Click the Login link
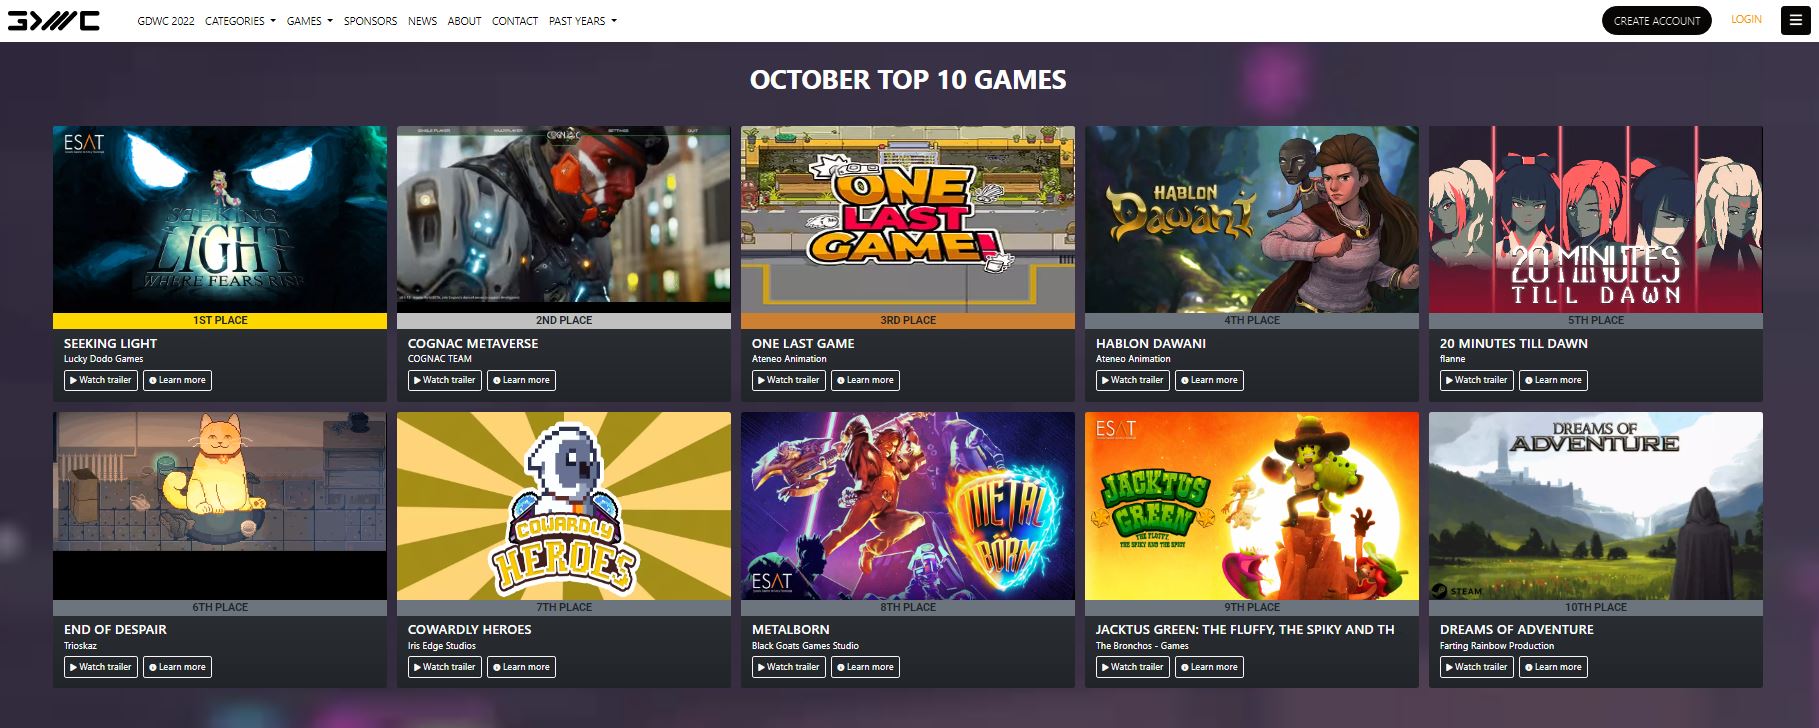This screenshot has height=728, width=1819. pyautogui.click(x=1746, y=20)
